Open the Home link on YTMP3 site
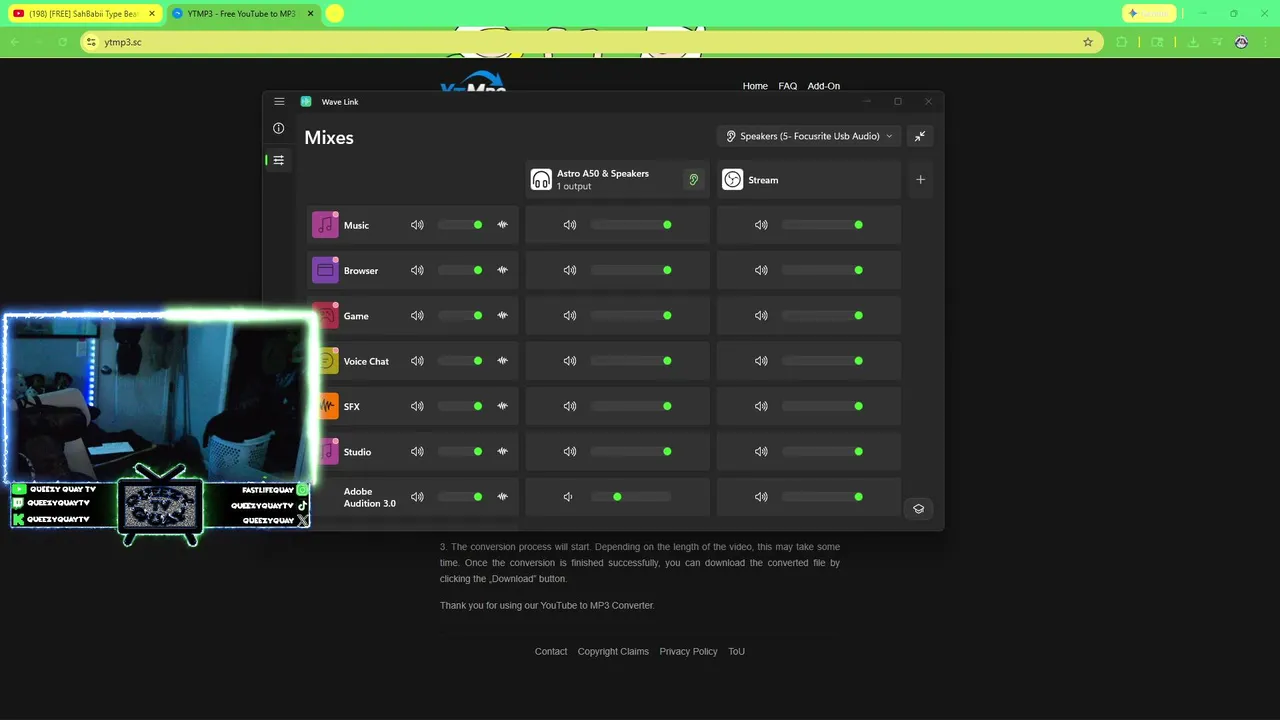Image resolution: width=1280 pixels, height=720 pixels. (x=755, y=86)
